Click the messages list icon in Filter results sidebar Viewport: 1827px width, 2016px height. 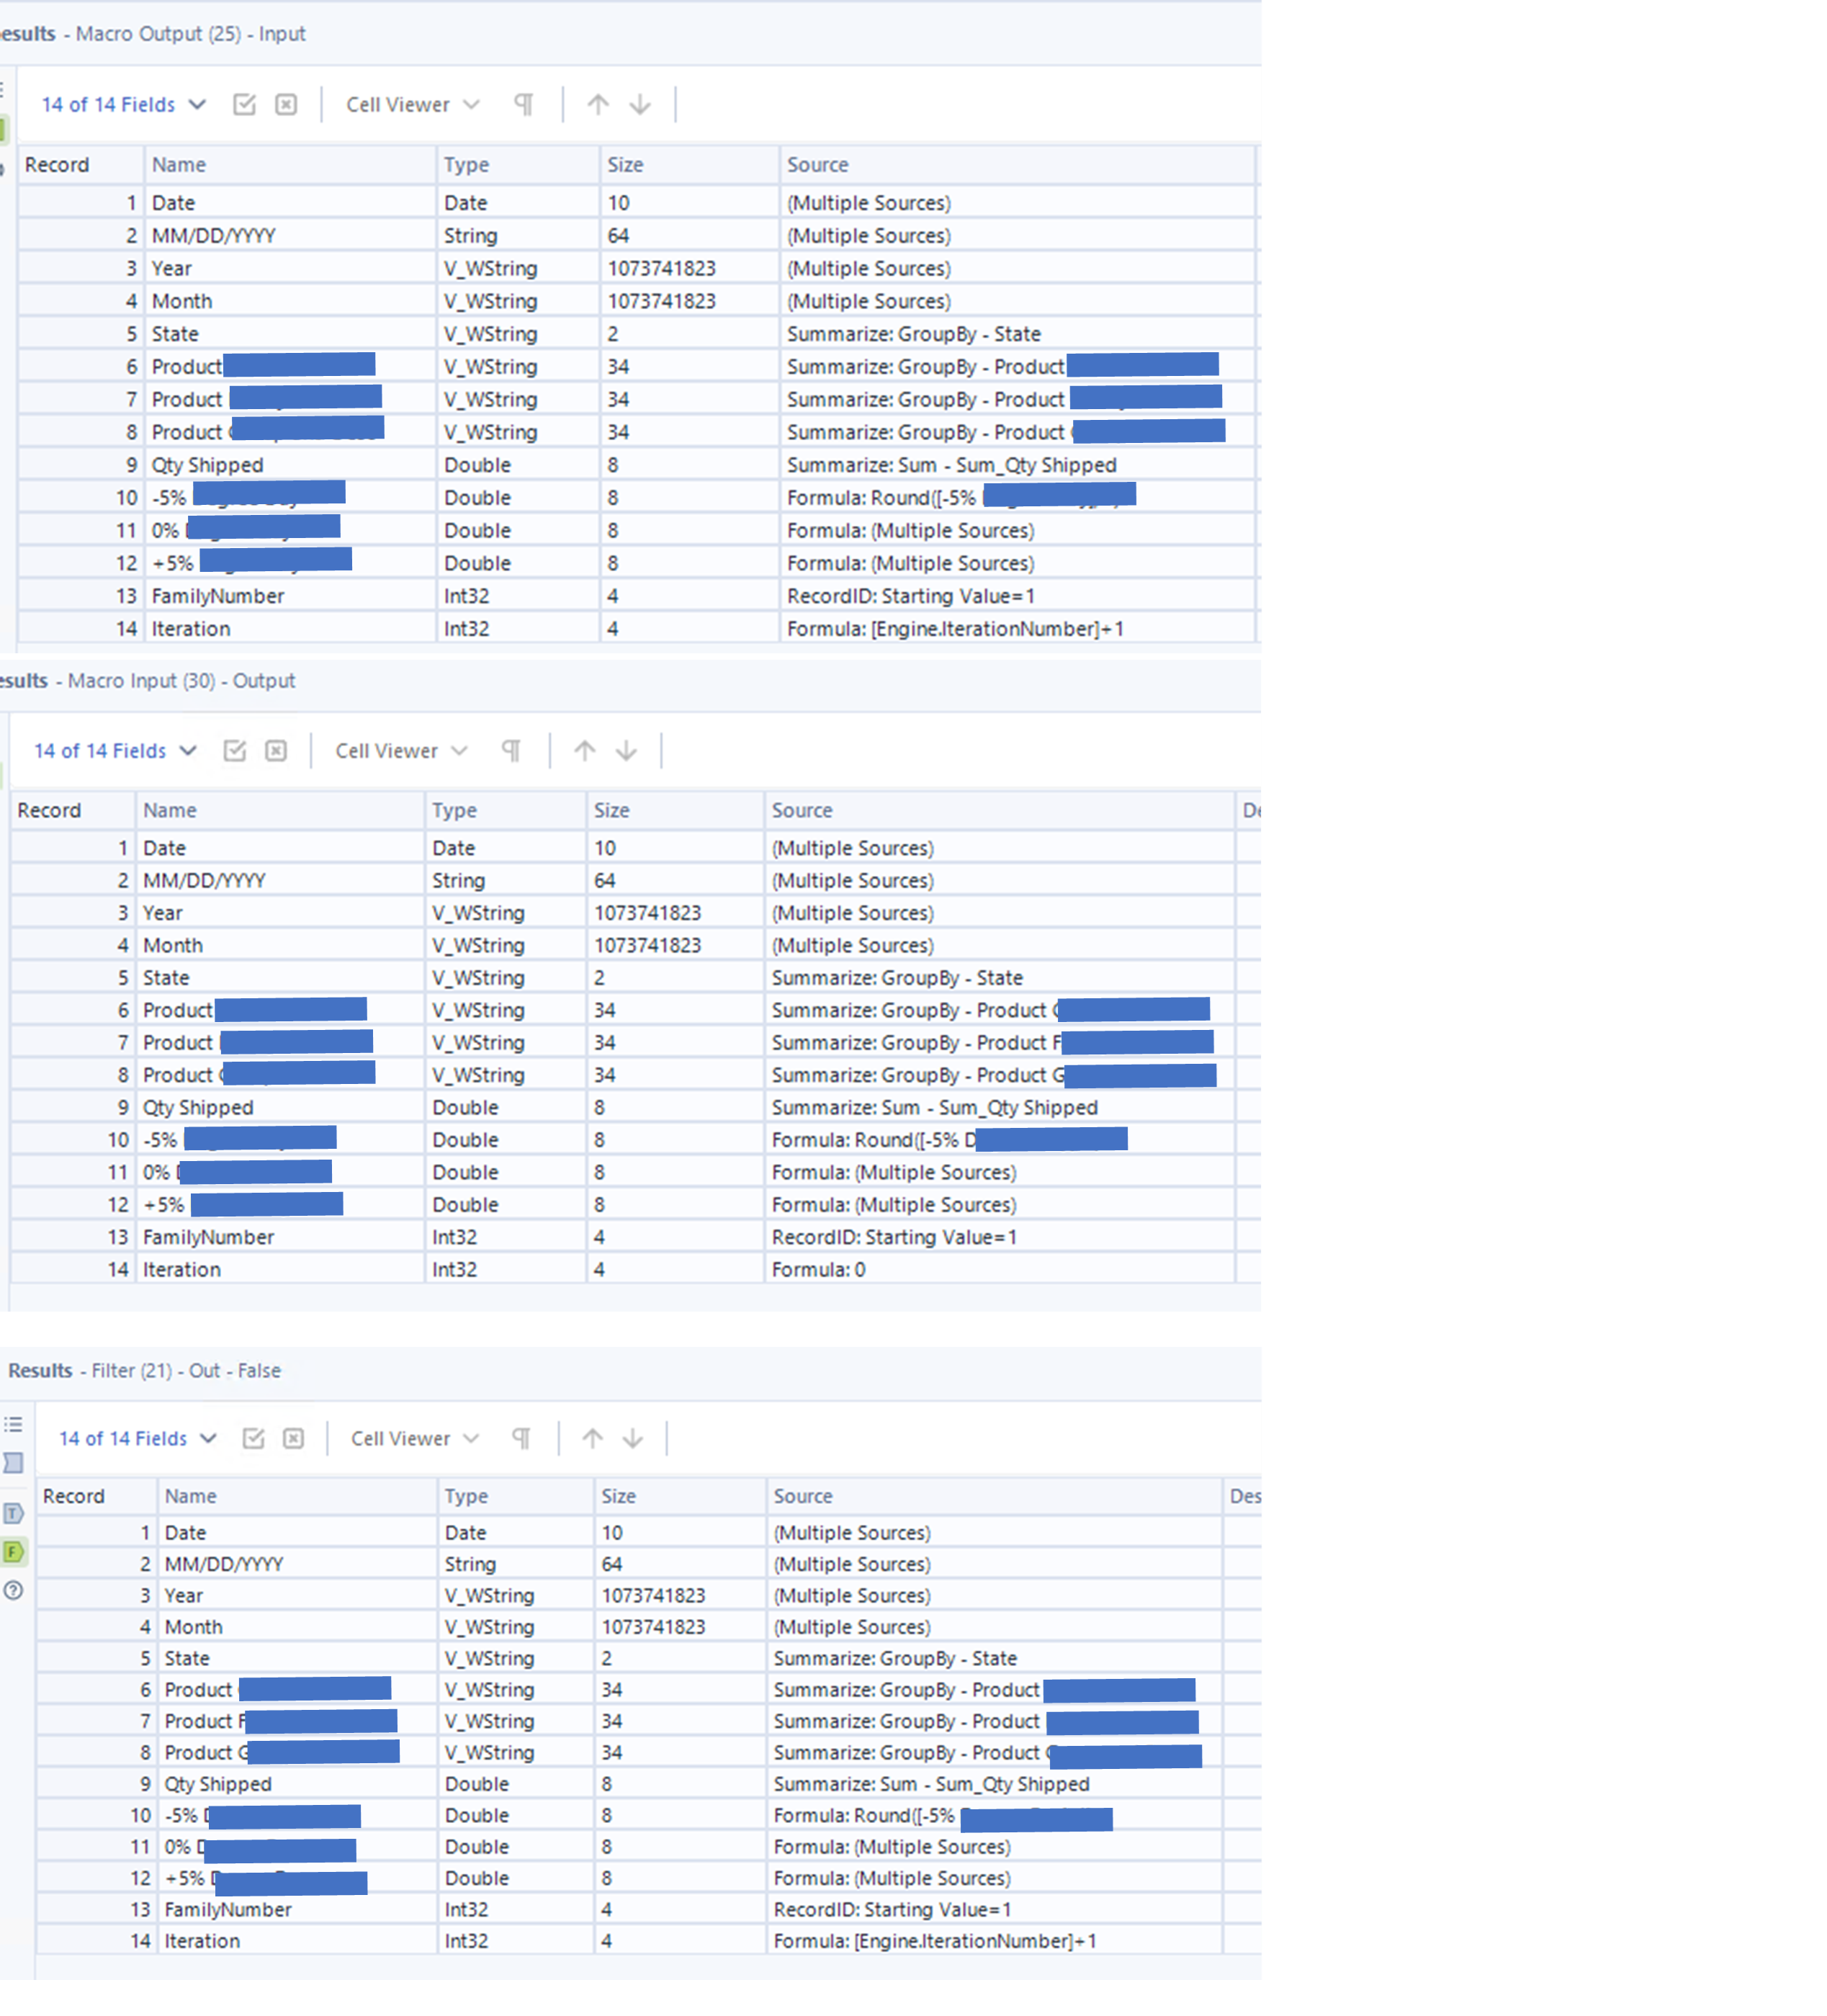(x=13, y=1424)
